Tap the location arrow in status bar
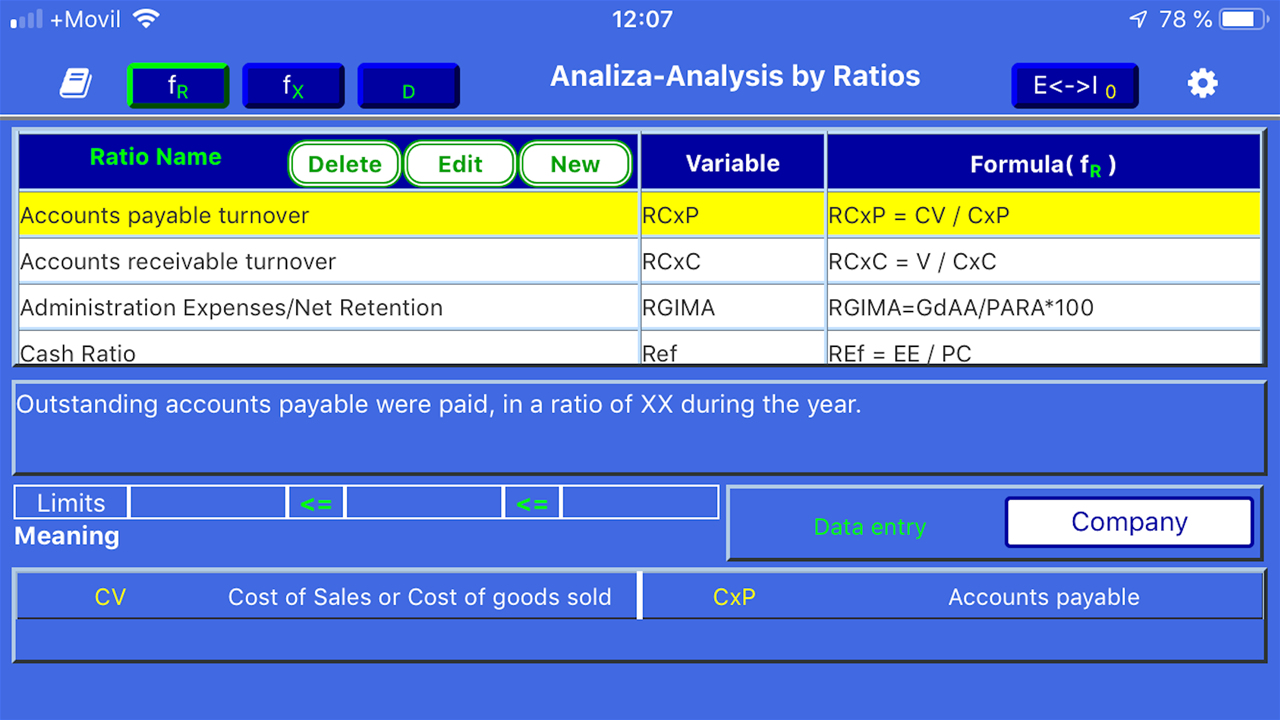The image size is (1280, 720). (x=1138, y=19)
